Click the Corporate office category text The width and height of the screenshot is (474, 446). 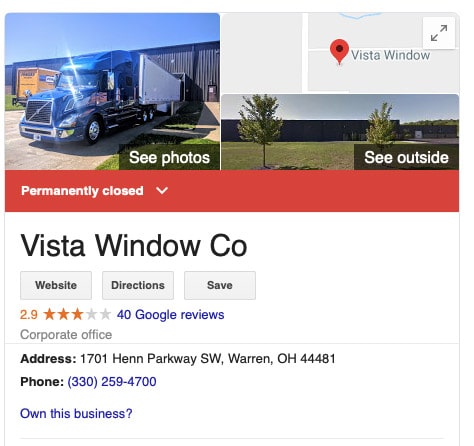click(x=66, y=335)
